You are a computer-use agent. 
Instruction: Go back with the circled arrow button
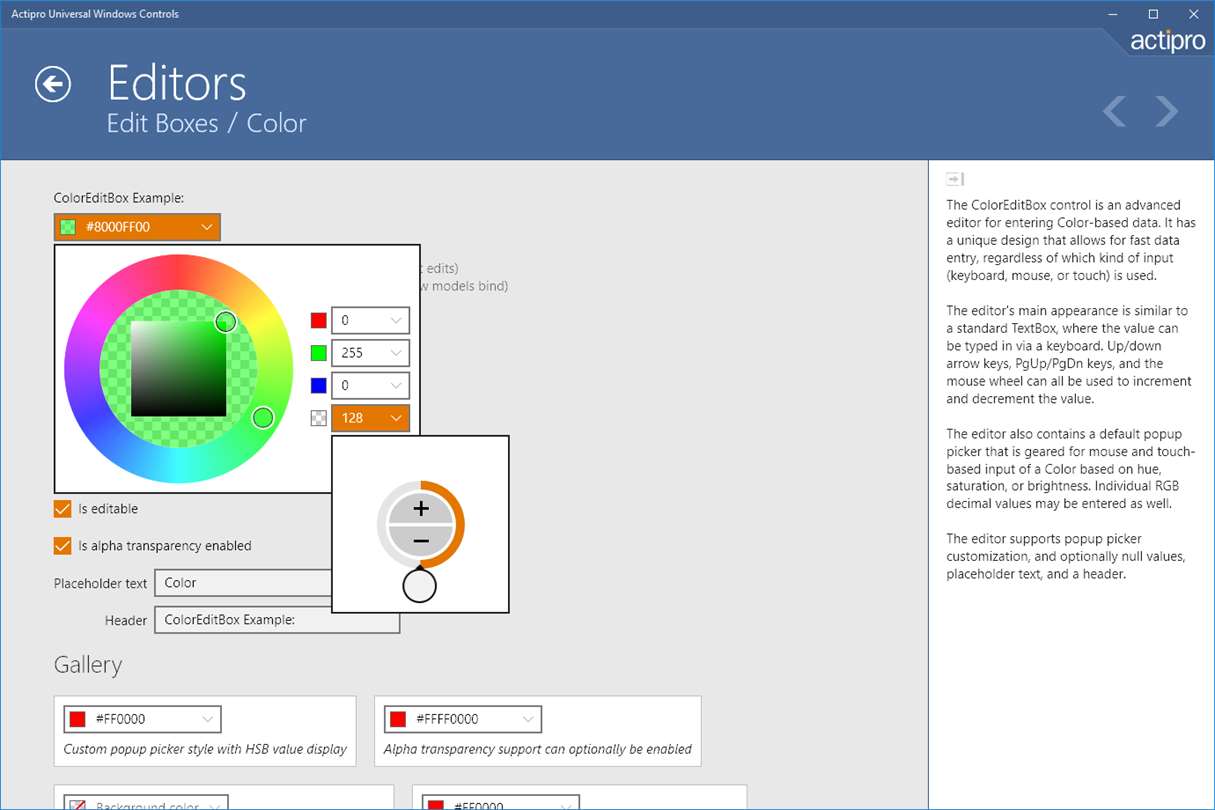coord(53,84)
